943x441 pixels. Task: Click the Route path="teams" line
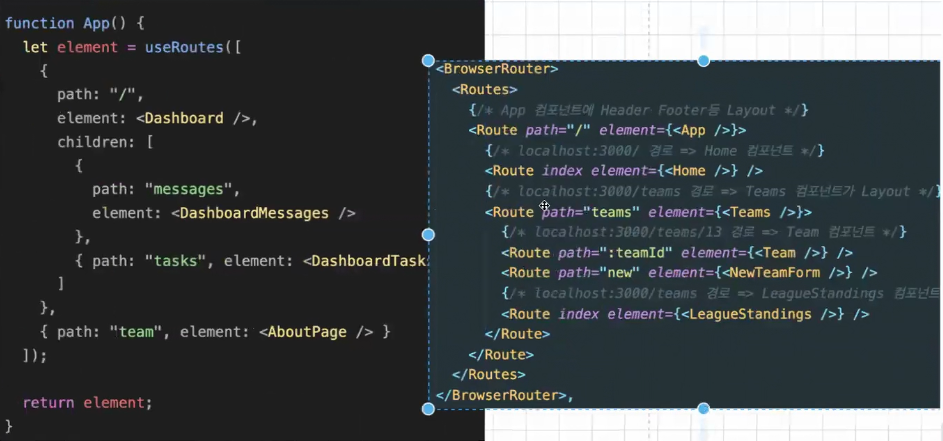click(x=648, y=212)
